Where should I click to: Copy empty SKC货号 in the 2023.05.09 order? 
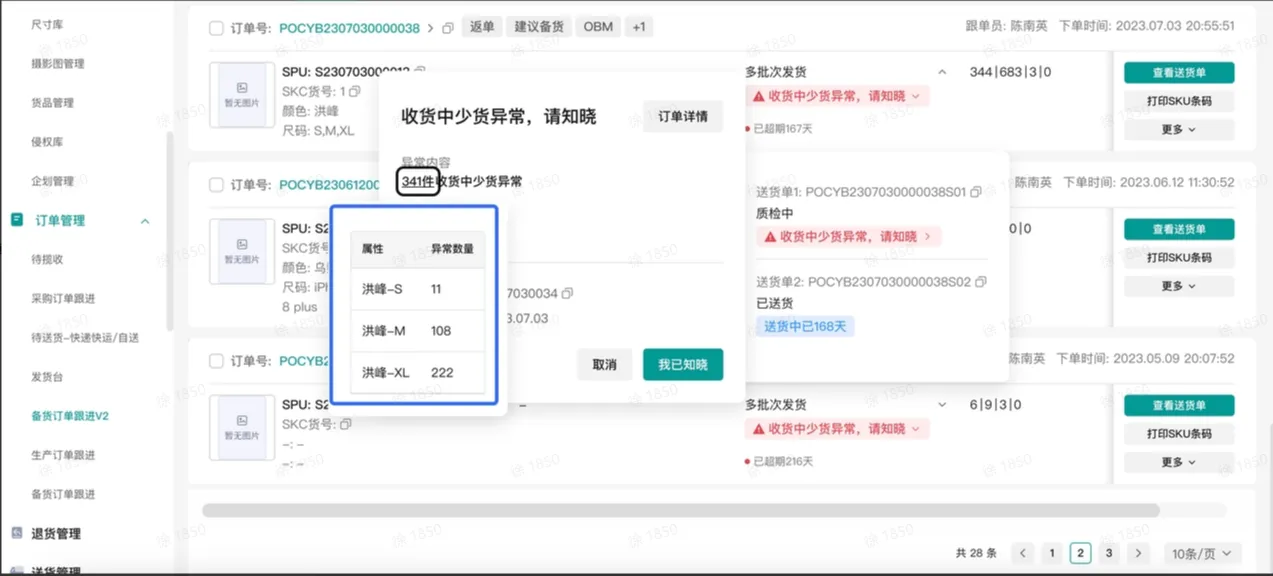tap(346, 425)
